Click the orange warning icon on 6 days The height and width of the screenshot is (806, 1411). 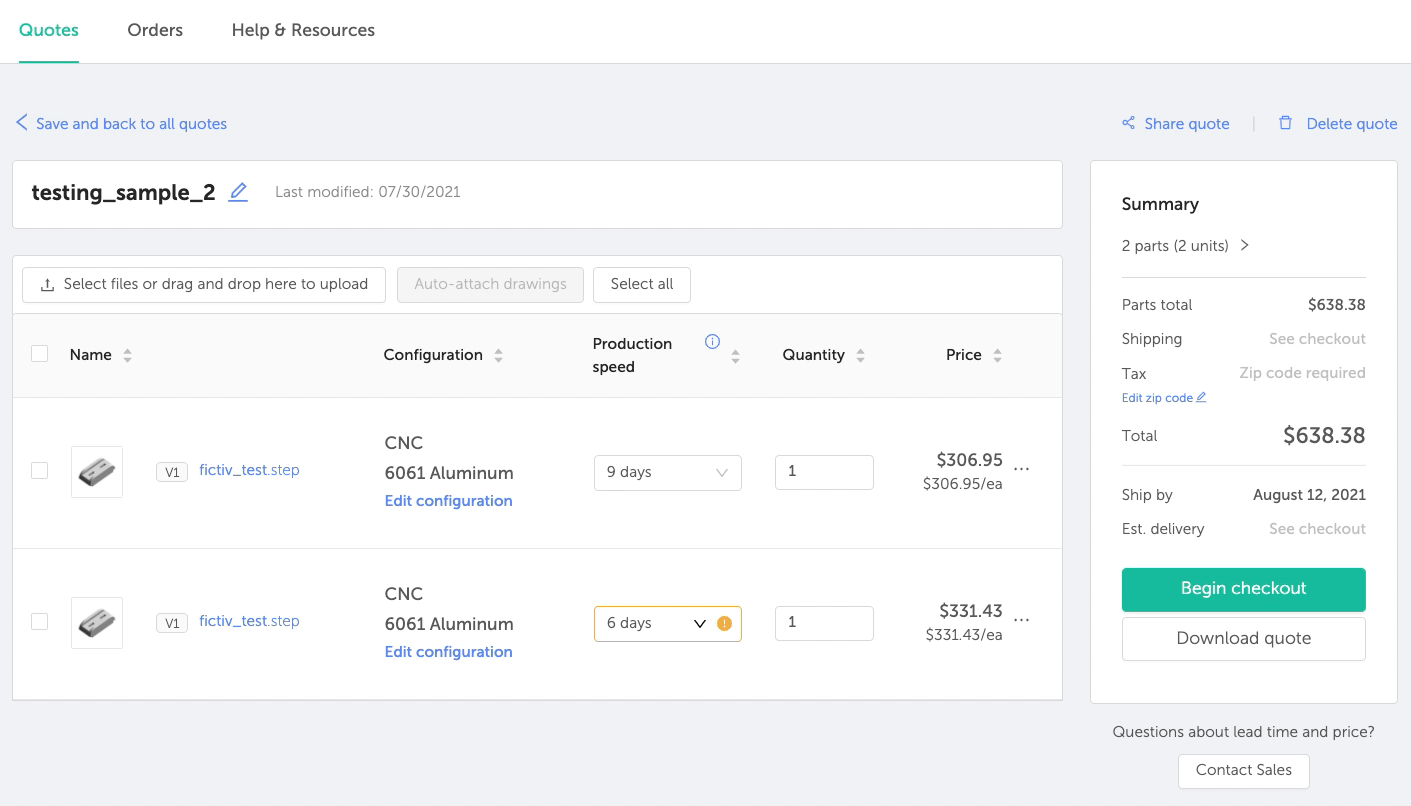(725, 624)
